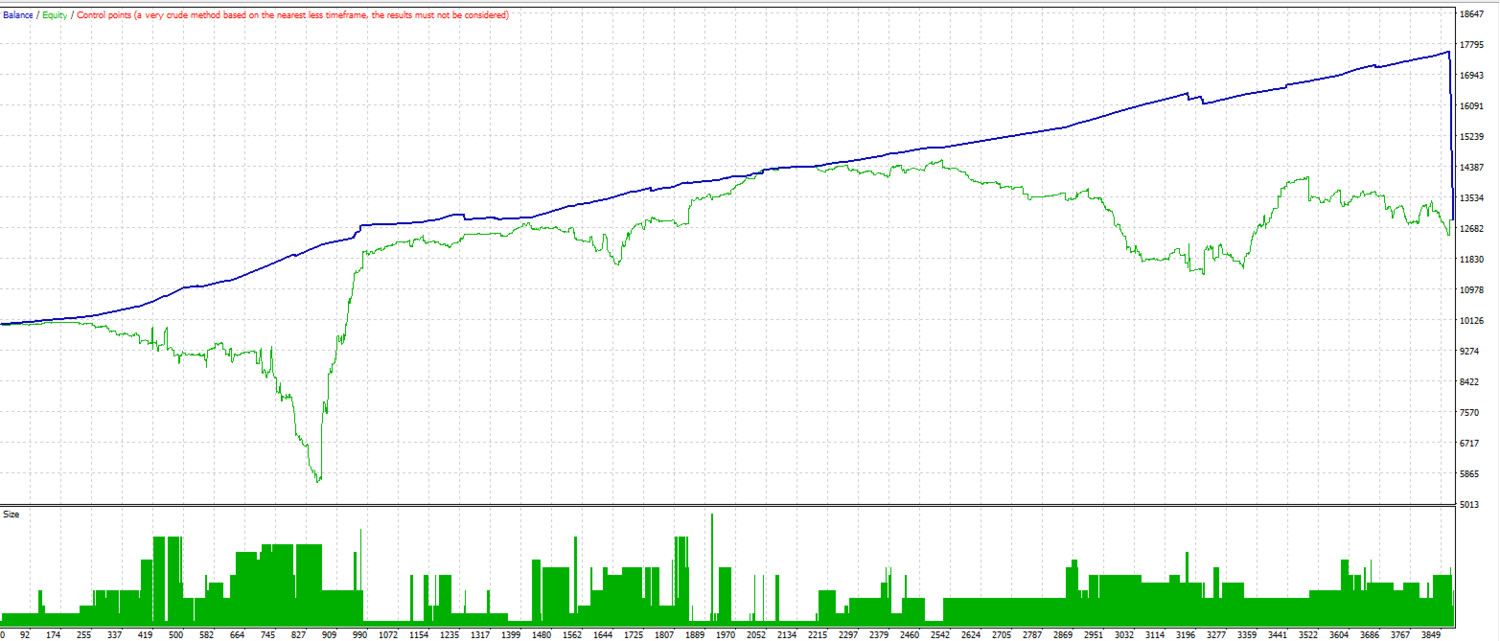This screenshot has height=641, width=1500.
Task: Click the red Control points legend text
Action: 292,15
